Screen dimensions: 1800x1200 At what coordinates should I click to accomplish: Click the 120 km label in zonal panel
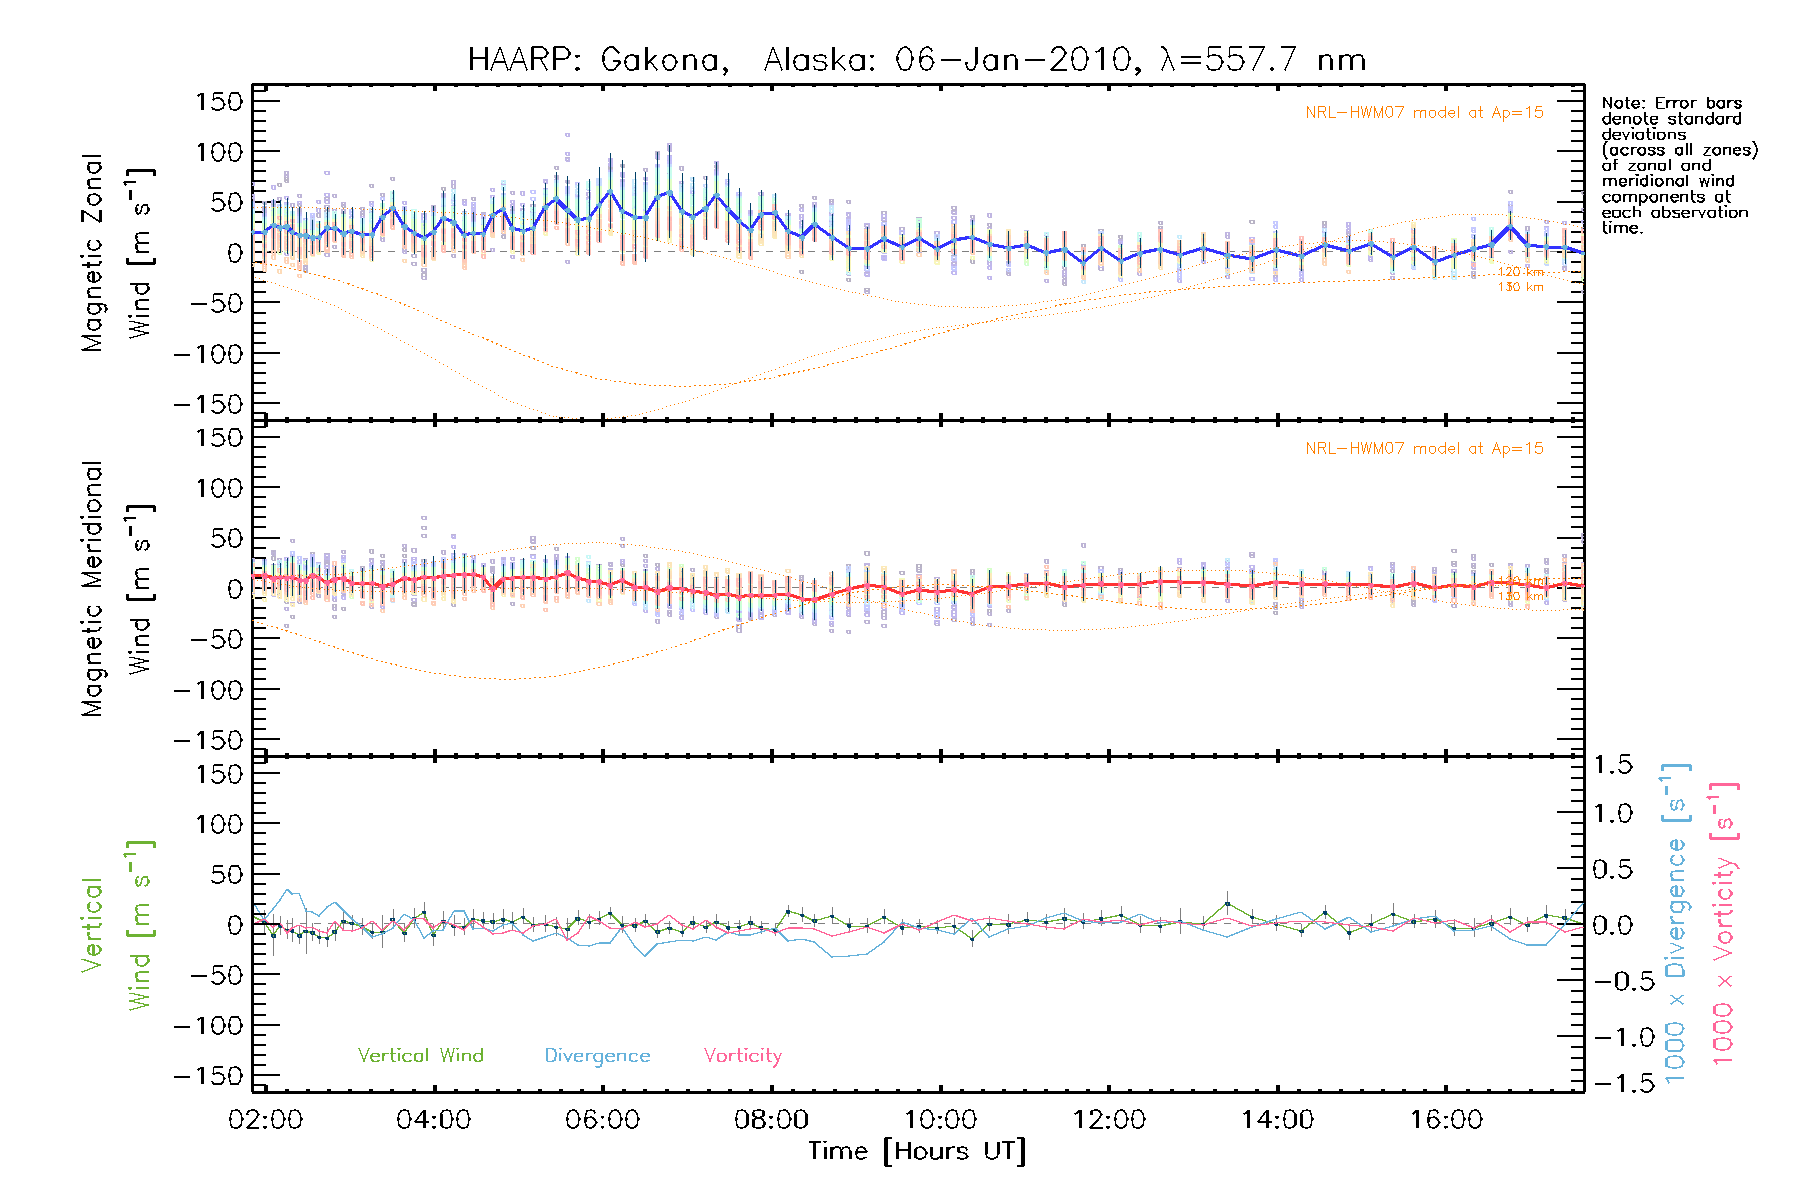(1520, 272)
